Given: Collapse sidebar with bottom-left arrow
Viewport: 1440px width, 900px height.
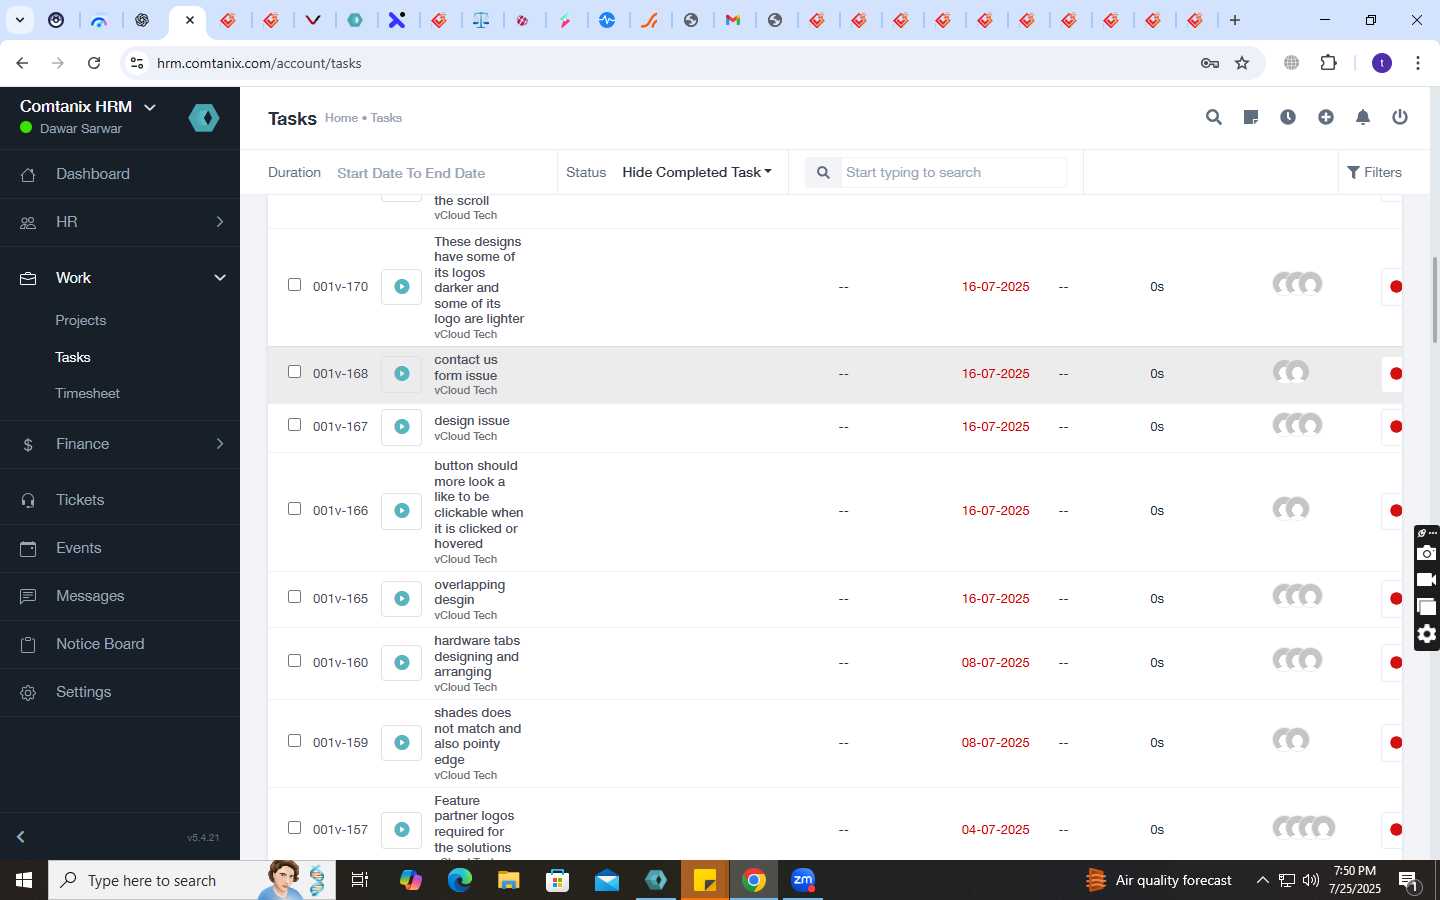Looking at the screenshot, I should [x=21, y=837].
